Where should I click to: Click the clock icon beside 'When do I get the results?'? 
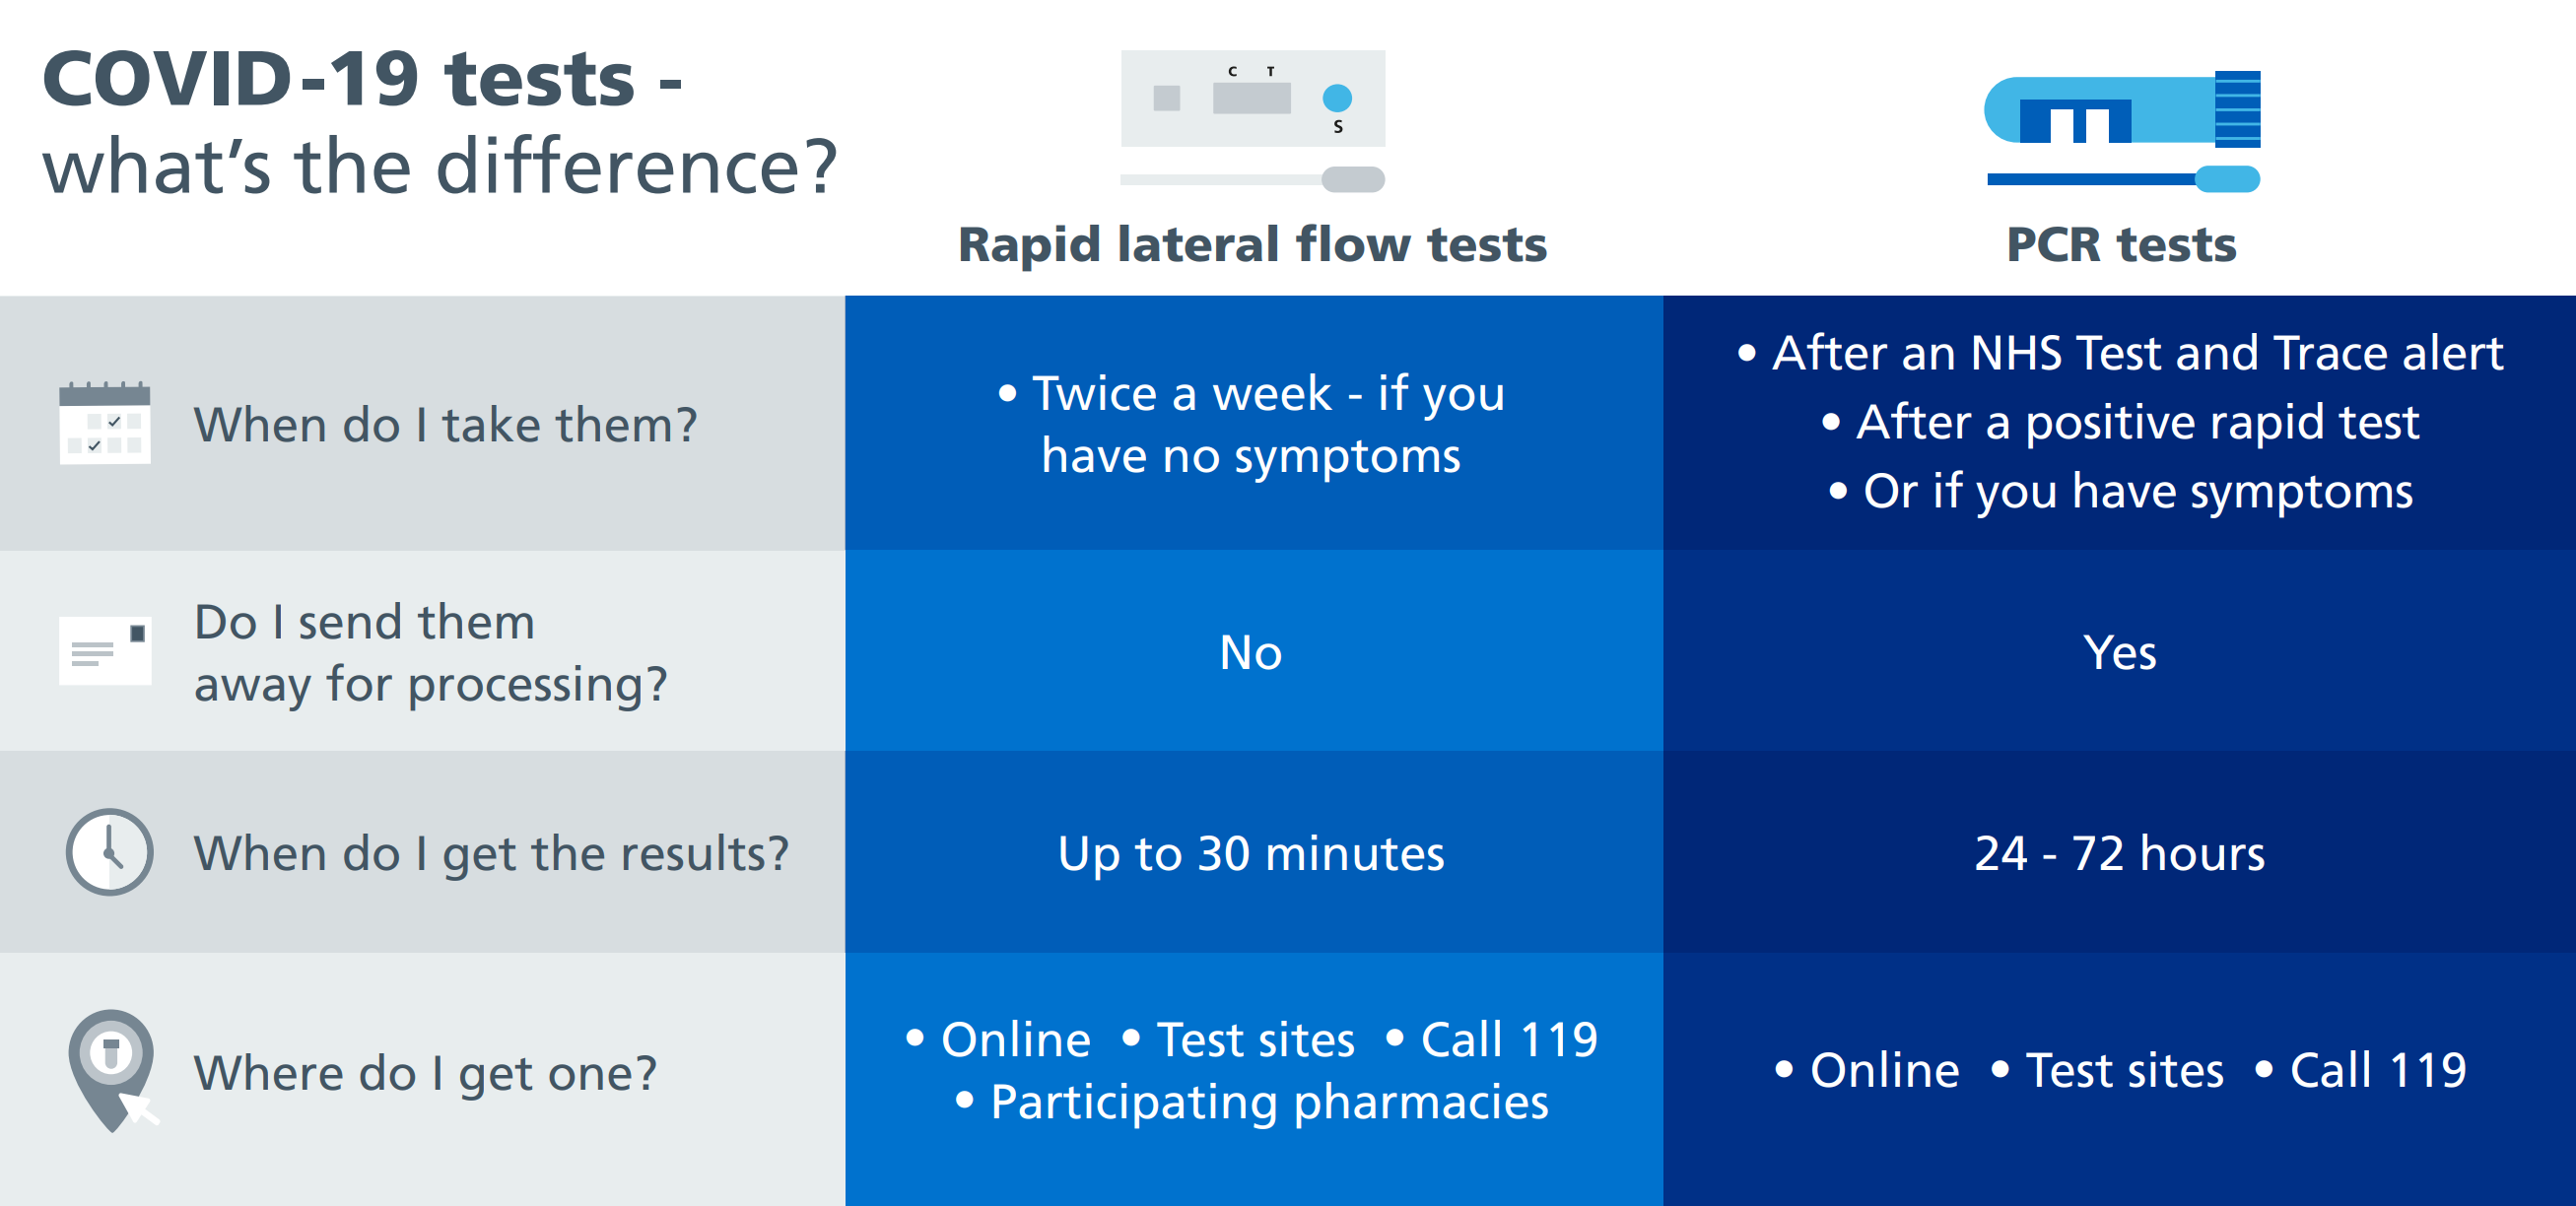[109, 852]
